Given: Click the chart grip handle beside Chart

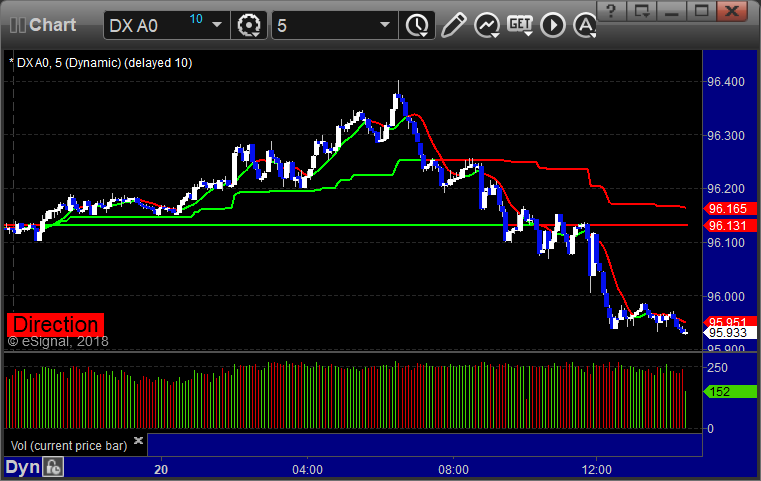Looking at the screenshot, I should click(17, 25).
